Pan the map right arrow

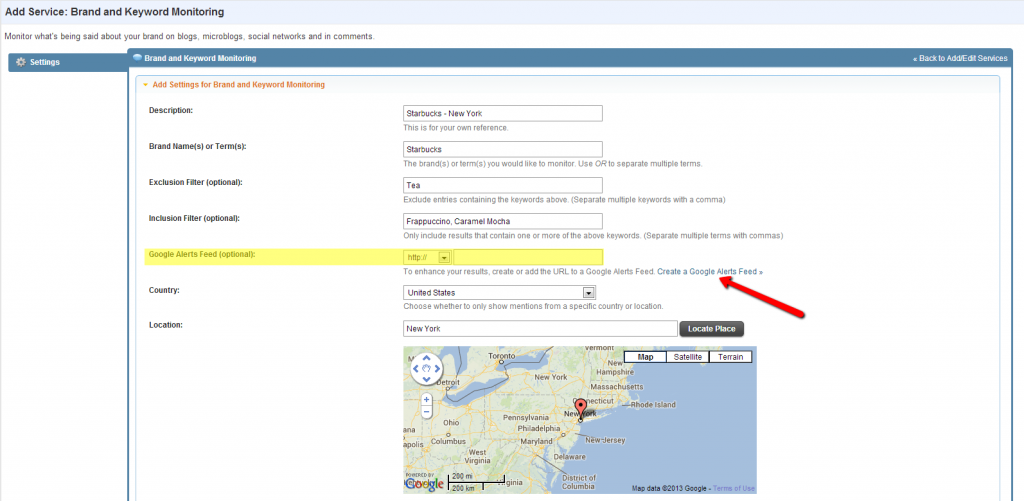pyautogui.click(x=437, y=369)
